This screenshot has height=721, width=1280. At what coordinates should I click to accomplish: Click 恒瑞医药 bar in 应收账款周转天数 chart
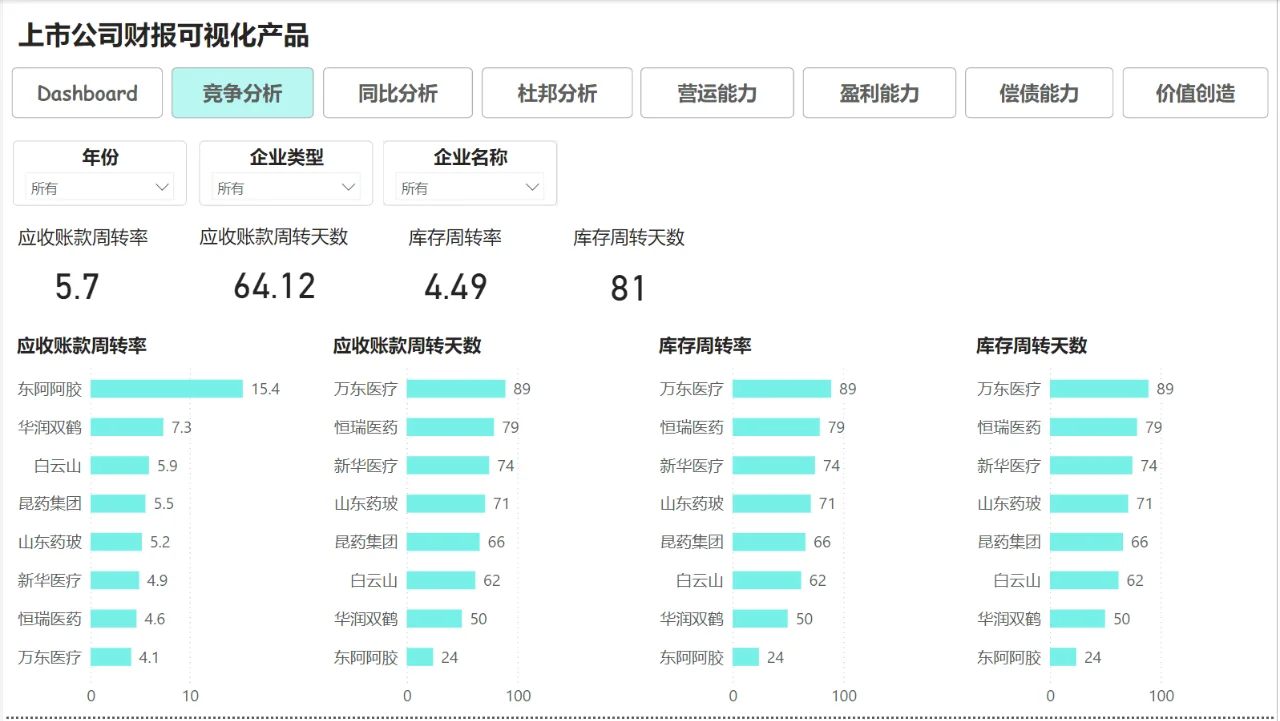[450, 427]
